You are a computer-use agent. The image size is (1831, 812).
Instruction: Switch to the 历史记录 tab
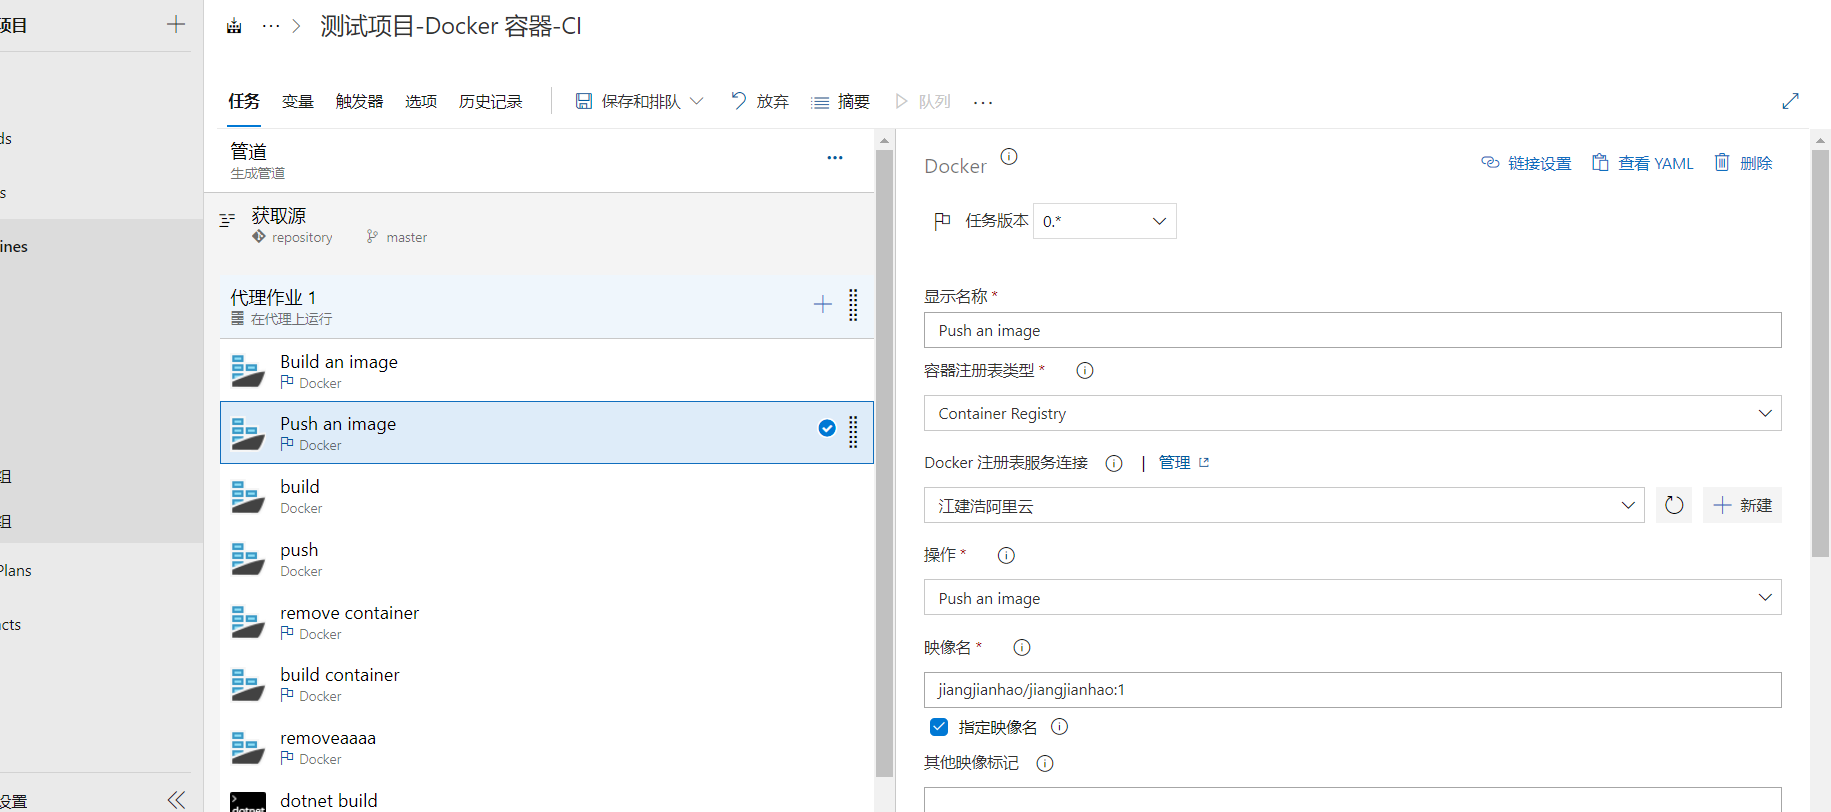pyautogui.click(x=491, y=101)
